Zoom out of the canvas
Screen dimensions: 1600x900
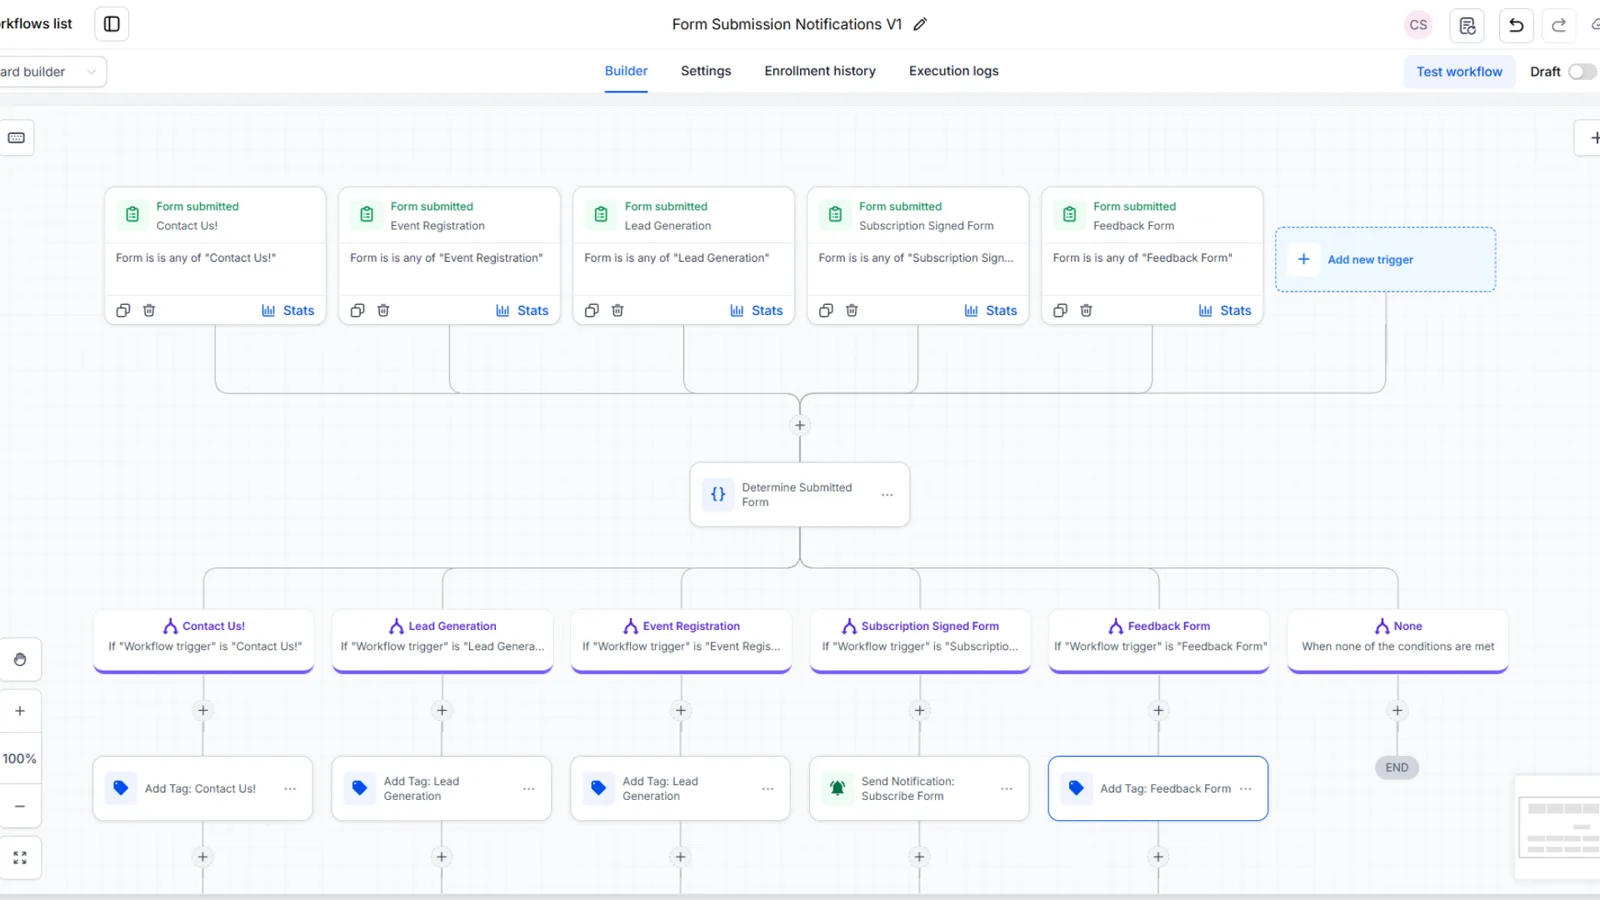click(x=20, y=806)
